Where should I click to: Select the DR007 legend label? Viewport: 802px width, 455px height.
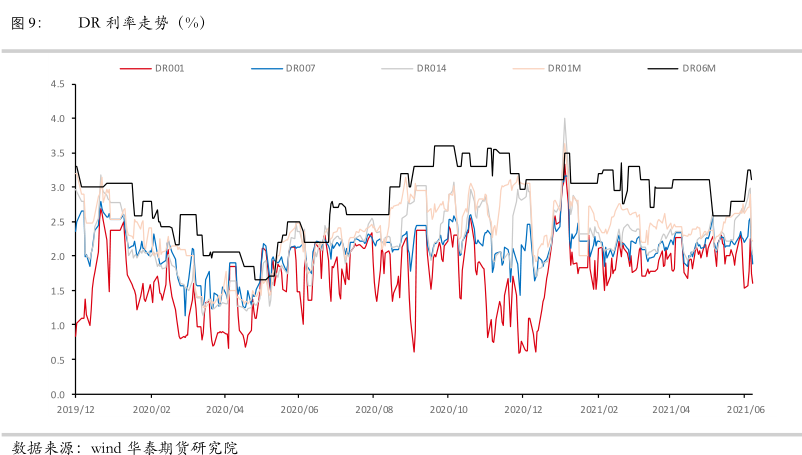coord(301,68)
